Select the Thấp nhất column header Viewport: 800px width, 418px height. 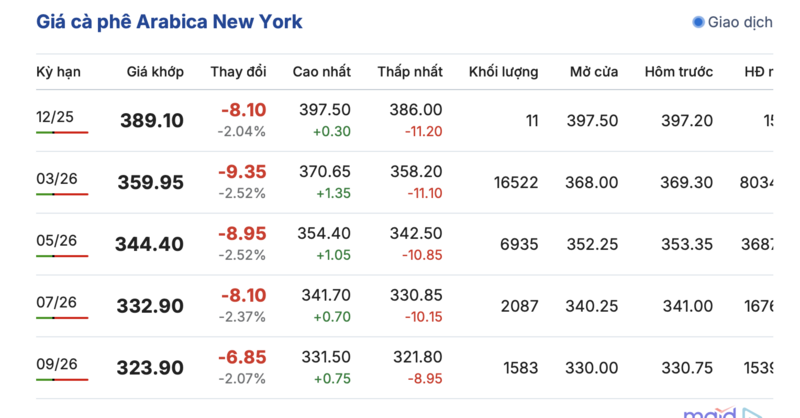point(410,72)
